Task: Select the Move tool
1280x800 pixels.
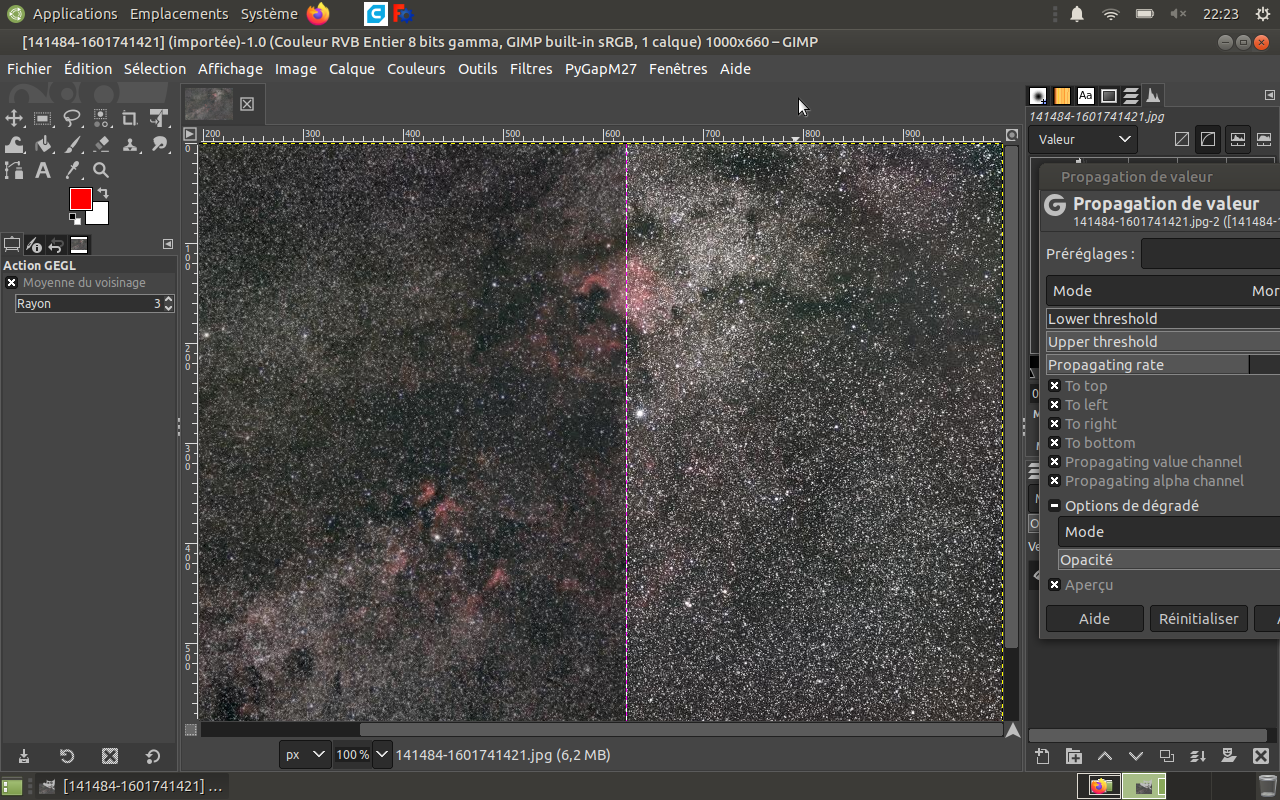Action: tap(14, 118)
